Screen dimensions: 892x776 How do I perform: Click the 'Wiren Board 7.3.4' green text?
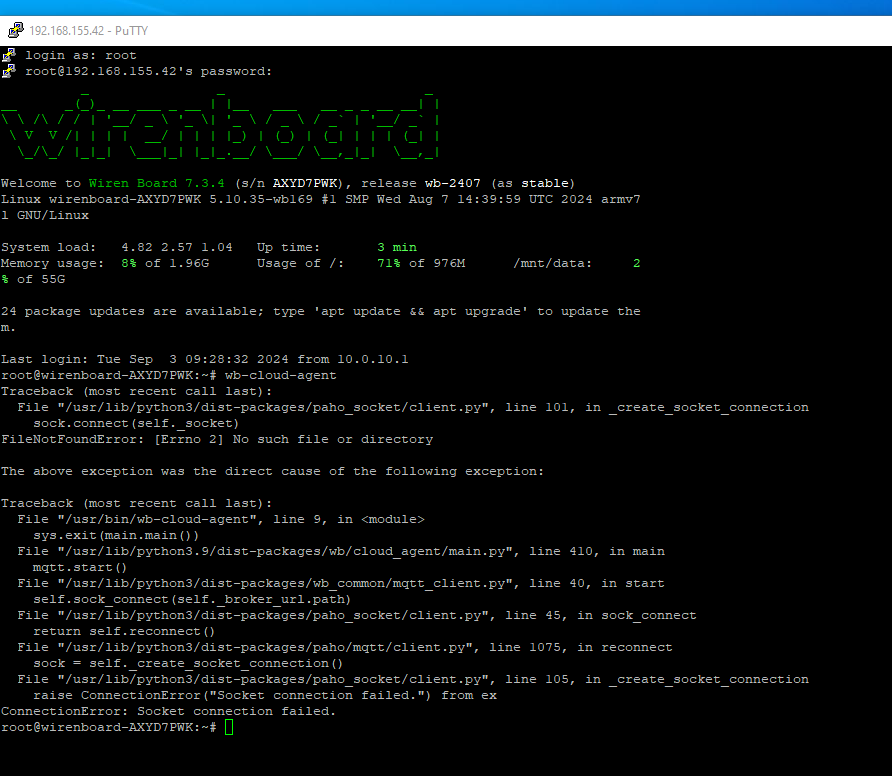156,183
